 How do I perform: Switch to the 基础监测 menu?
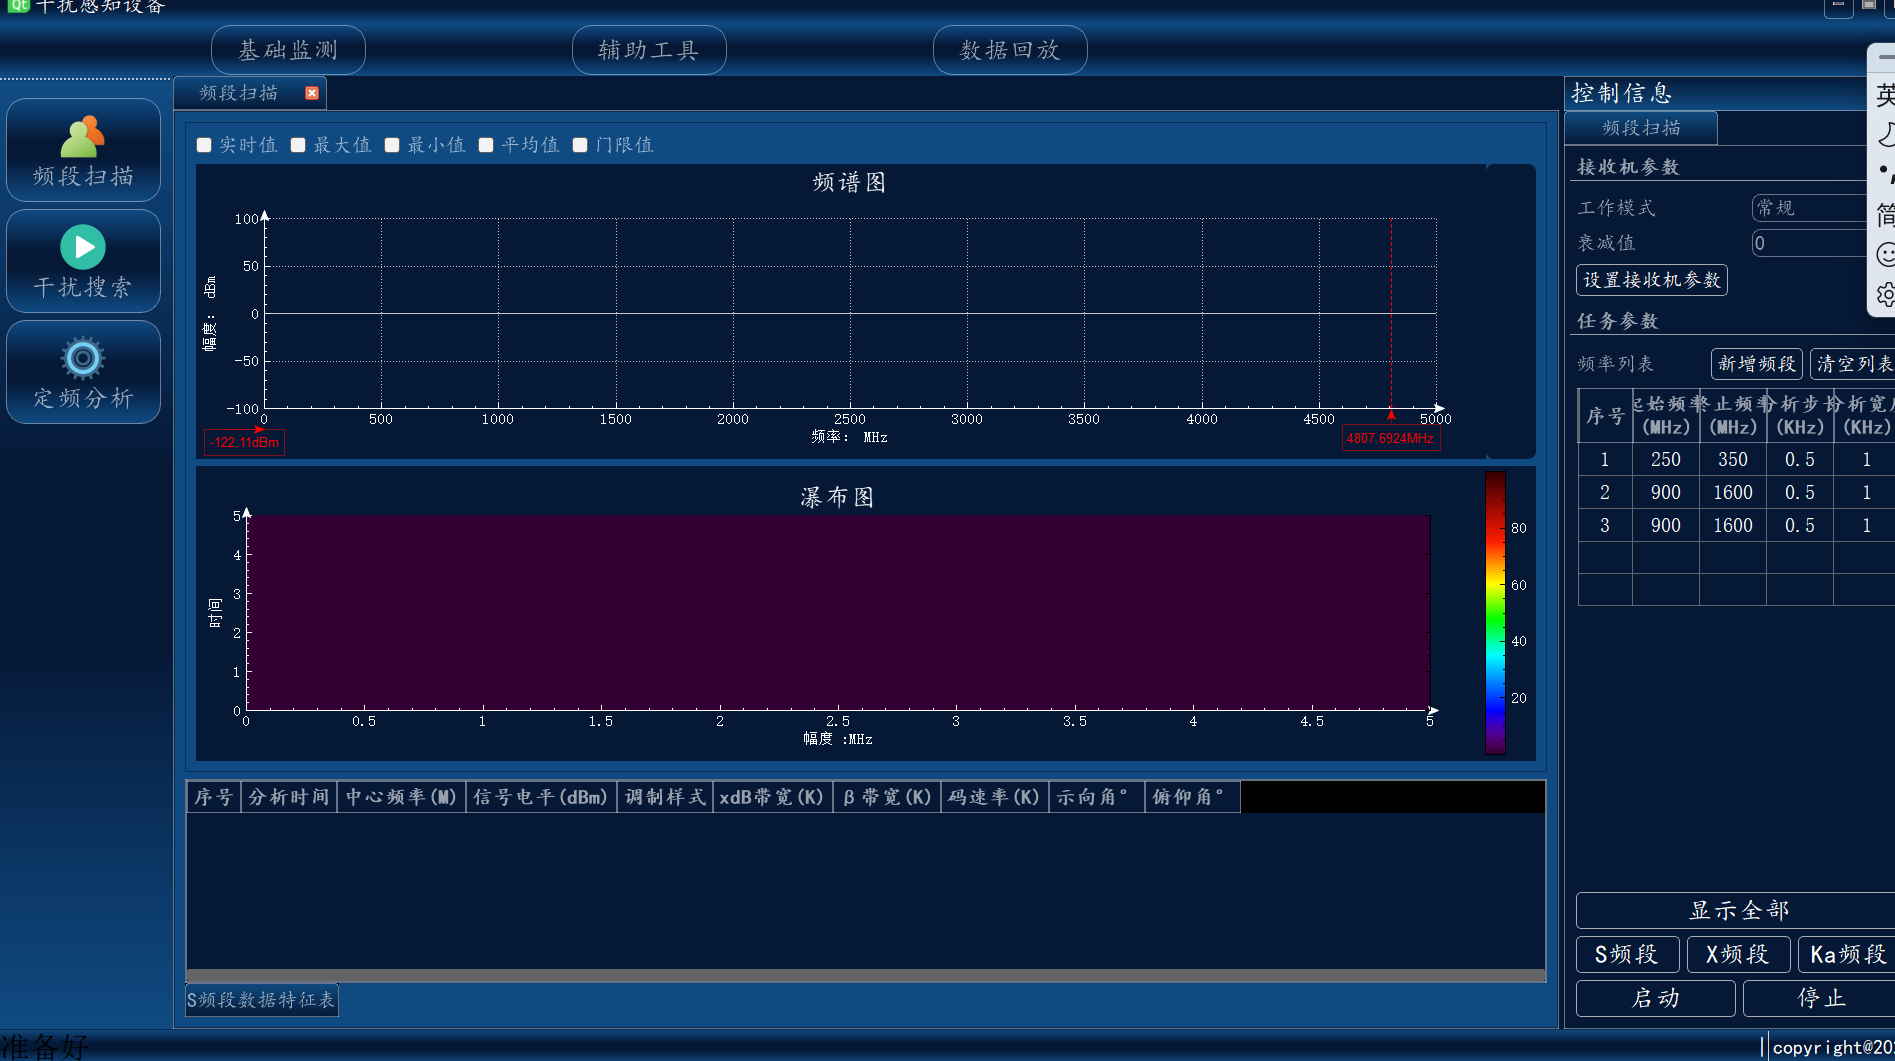pos(288,50)
